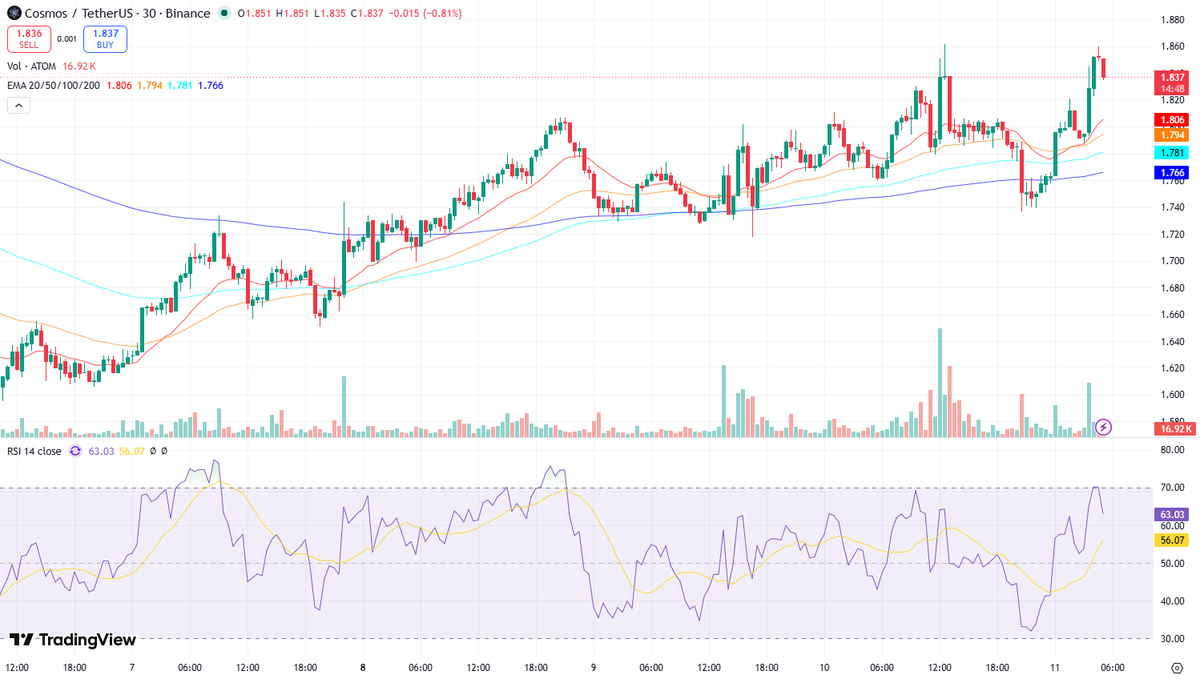Select the RSI 14 close indicator legend

point(34,451)
